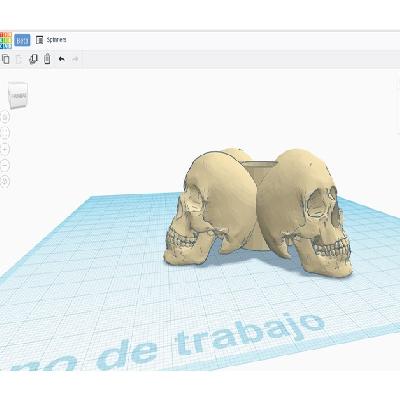
Task: Click the blue Beta badge
Action: pos(22,40)
